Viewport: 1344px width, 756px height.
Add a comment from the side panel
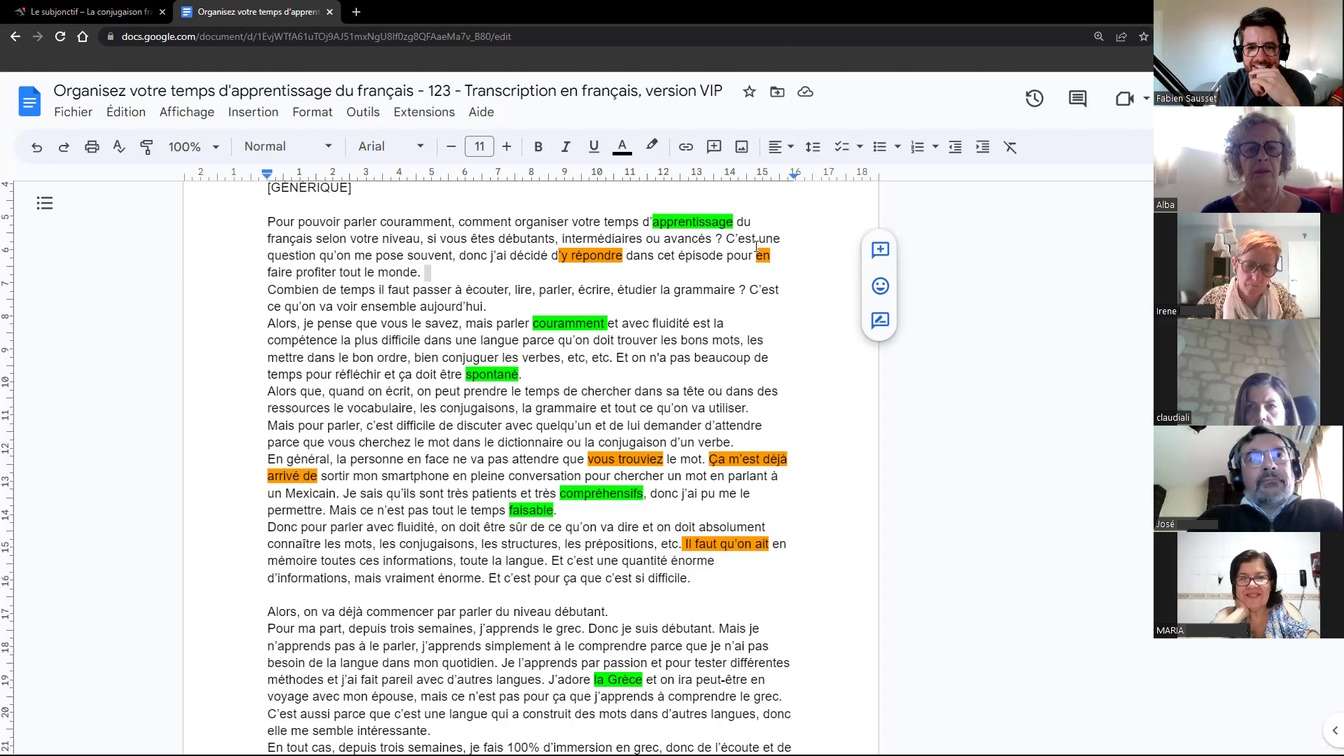click(x=880, y=250)
